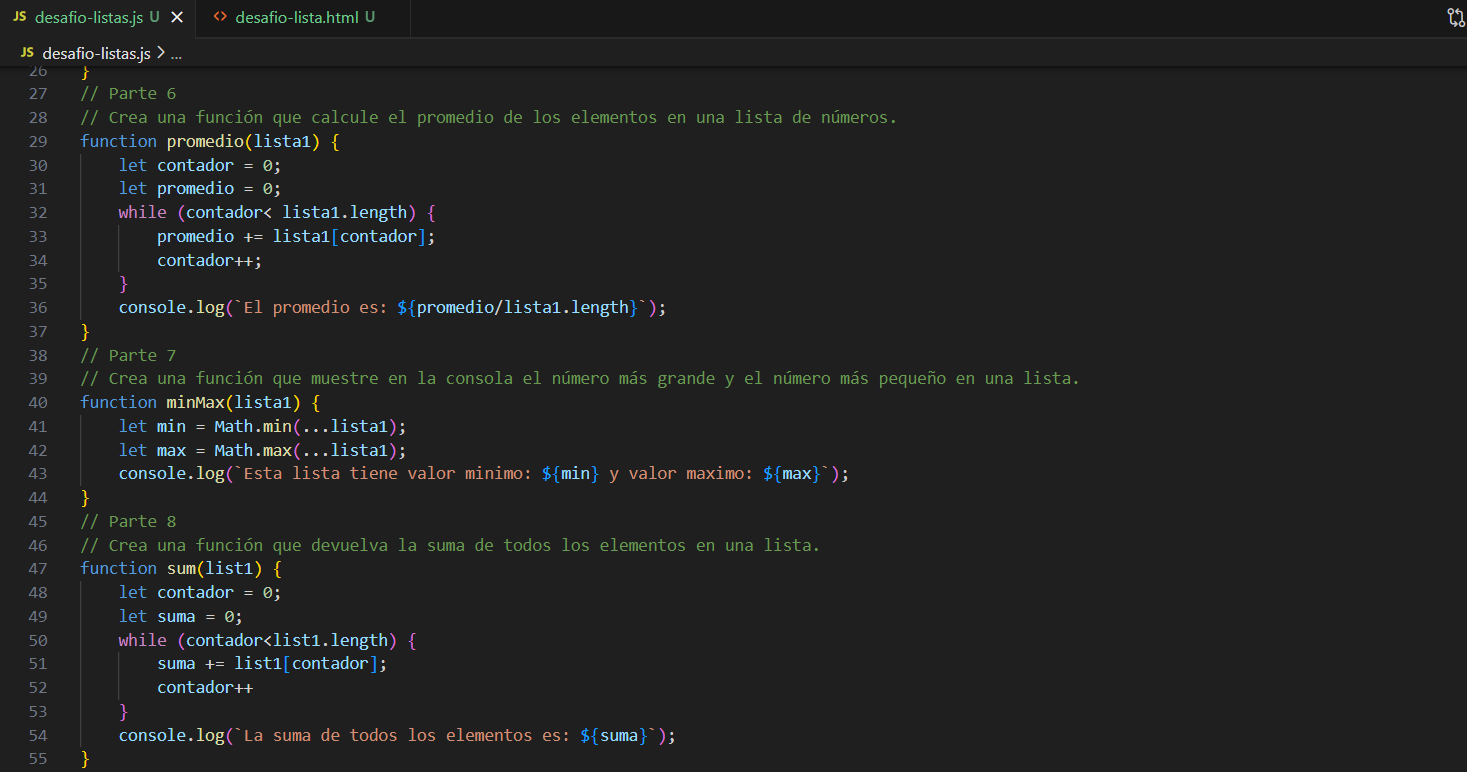Click 'console.log' on line 36
Screen dimensions: 1467x772
point(171,307)
